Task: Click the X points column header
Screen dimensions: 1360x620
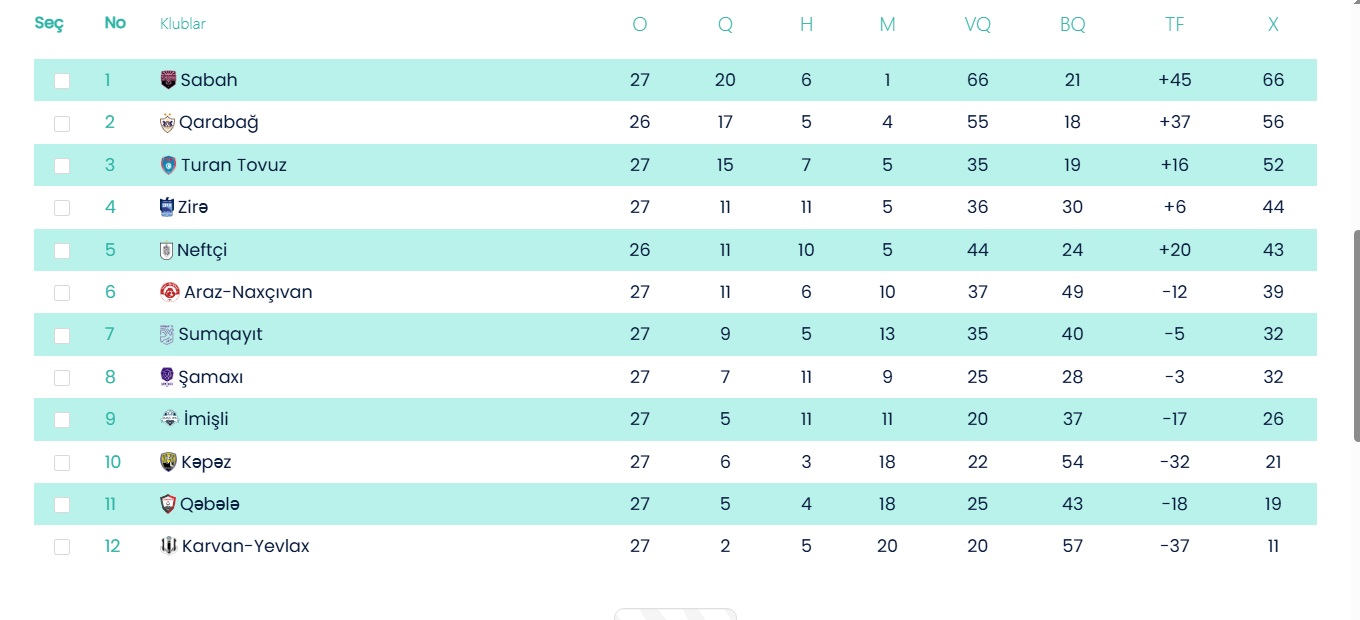Action: click(x=1273, y=25)
